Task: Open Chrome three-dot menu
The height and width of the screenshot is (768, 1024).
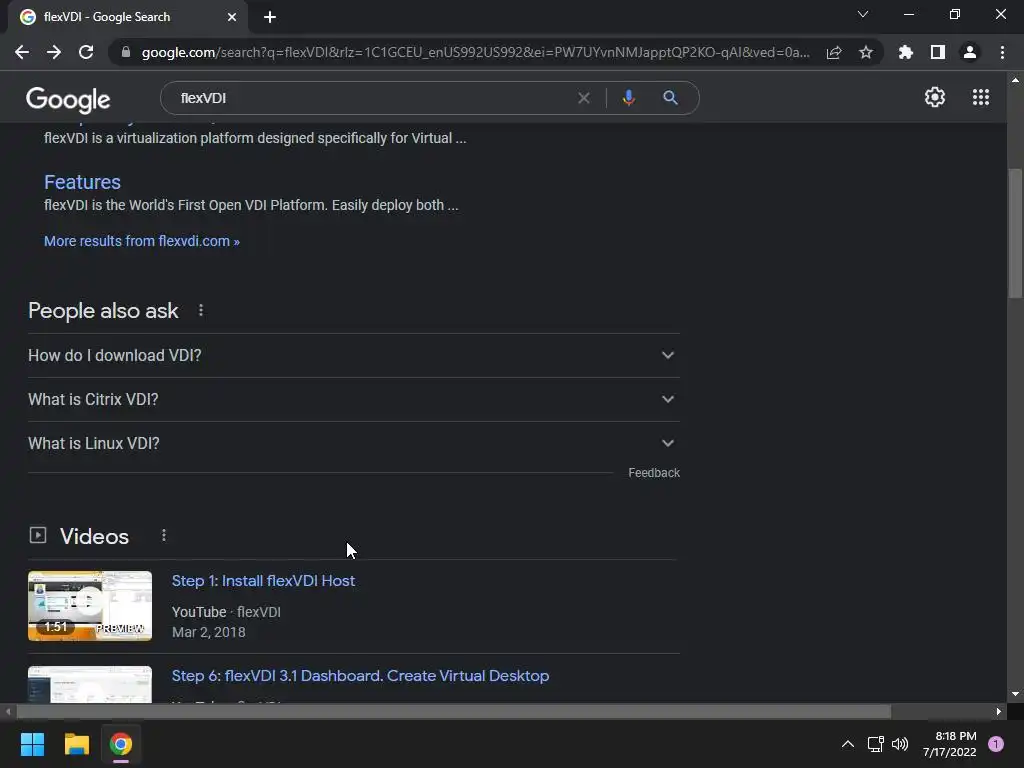Action: pos(1002,52)
